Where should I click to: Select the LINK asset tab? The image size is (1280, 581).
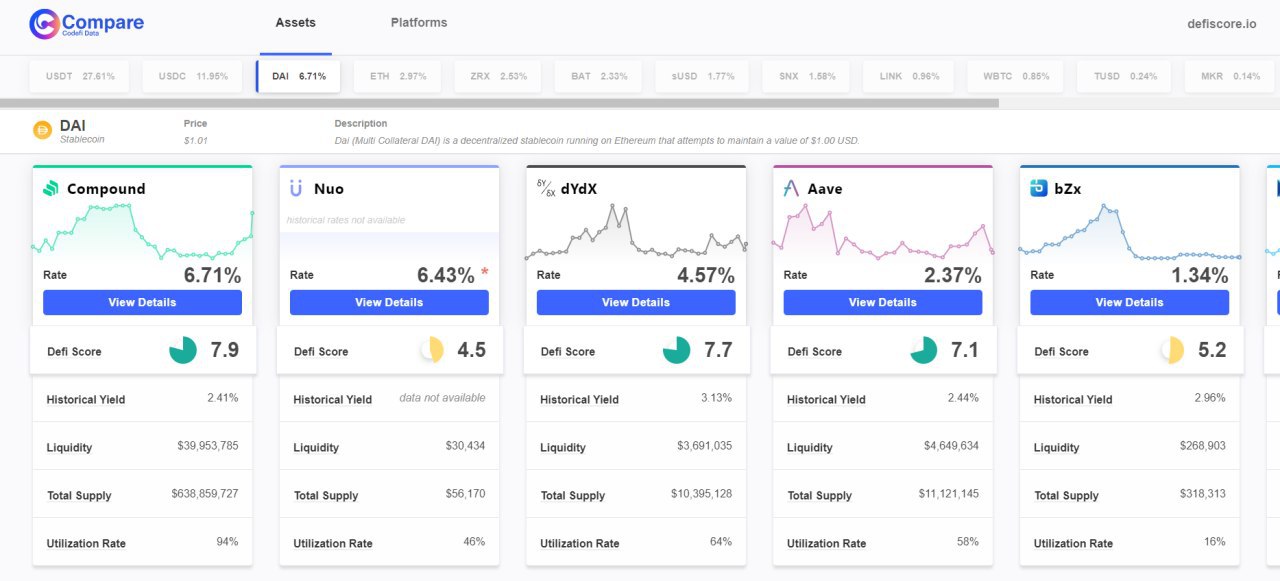tap(909, 76)
